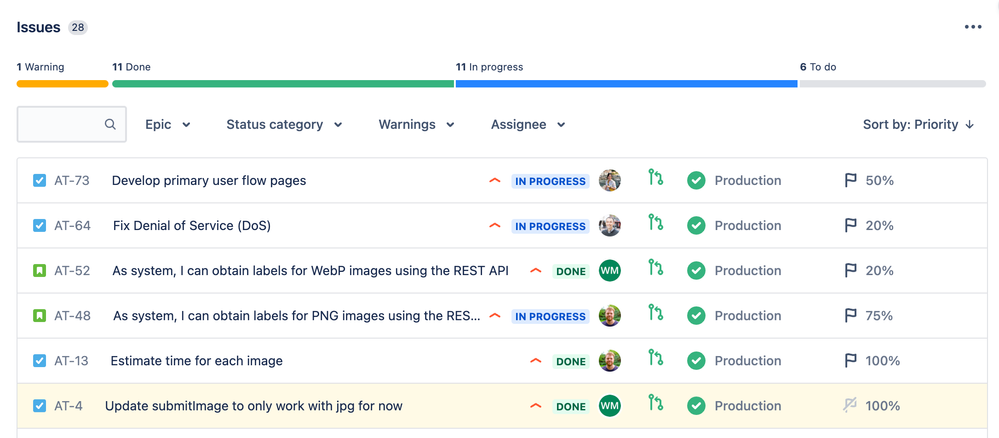Viewport: 999px width, 438px height.
Task: Click the feature flag icon showing 50%
Action: pos(850,180)
